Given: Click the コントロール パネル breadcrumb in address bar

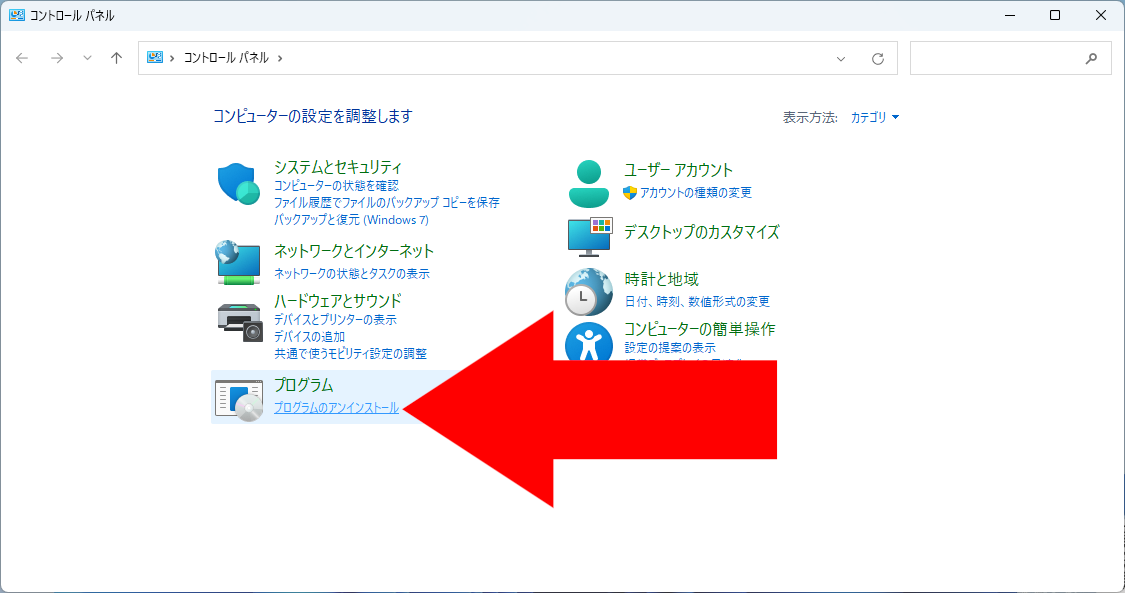Looking at the screenshot, I should click(226, 58).
